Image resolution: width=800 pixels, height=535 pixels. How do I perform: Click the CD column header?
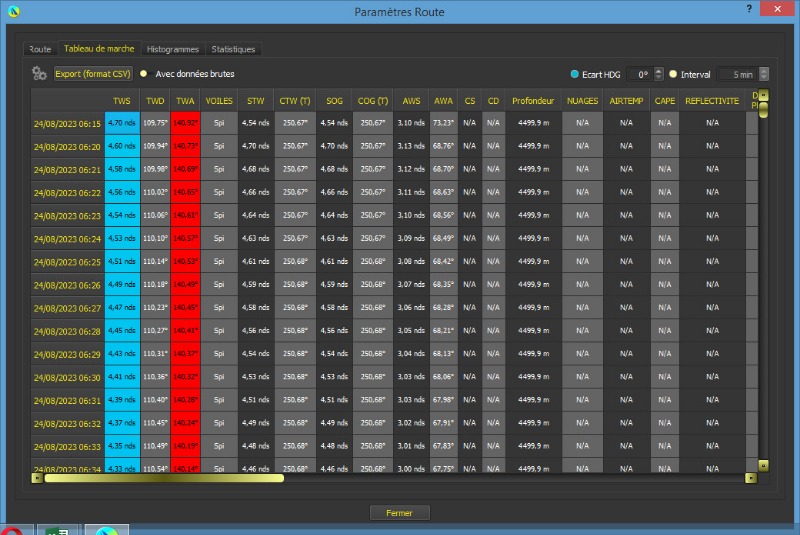[x=493, y=100]
